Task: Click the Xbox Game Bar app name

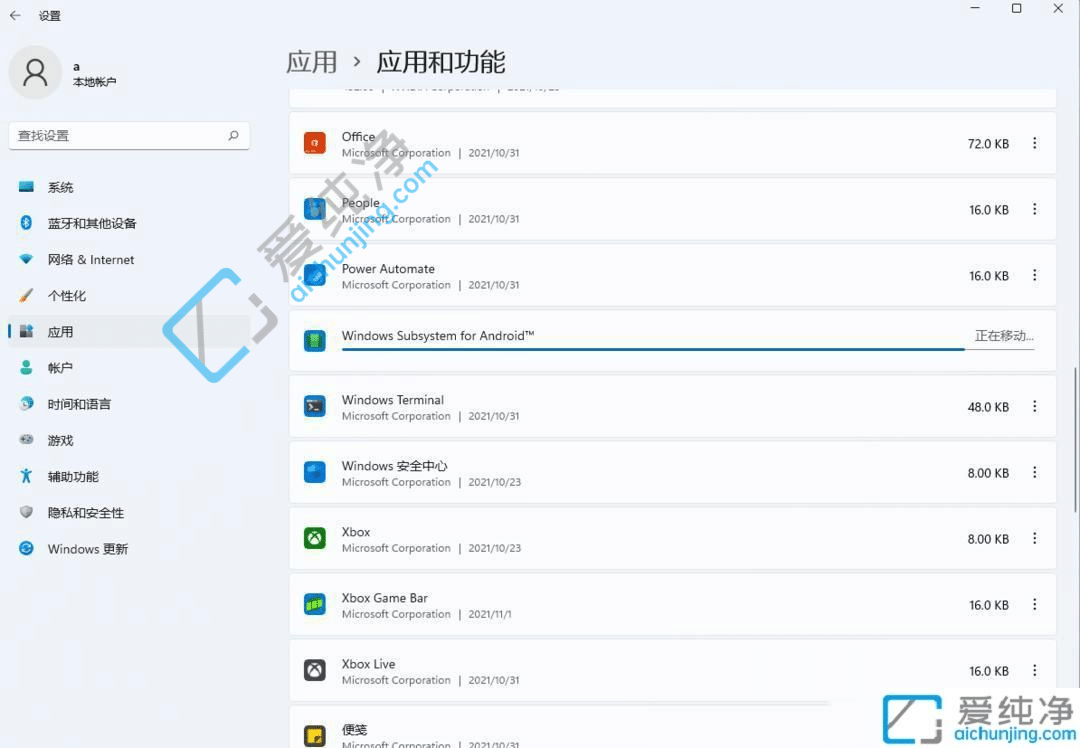Action: pyautogui.click(x=385, y=597)
